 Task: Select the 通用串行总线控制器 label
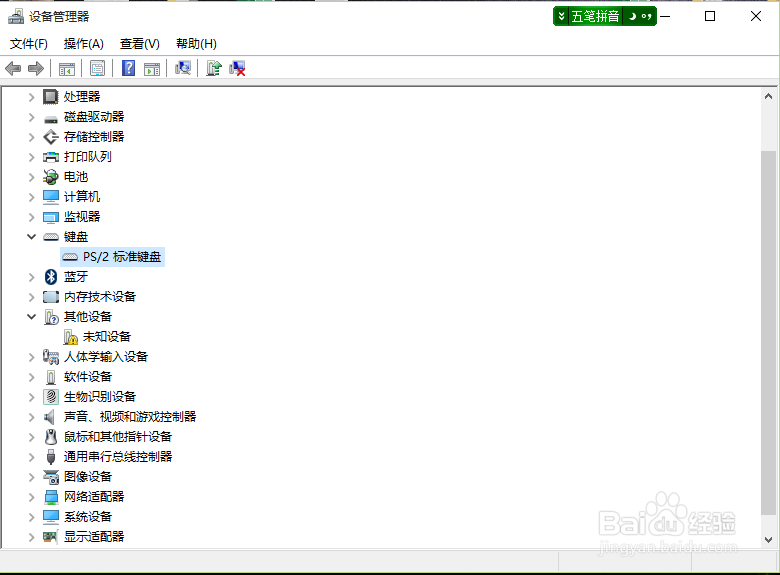tap(118, 457)
